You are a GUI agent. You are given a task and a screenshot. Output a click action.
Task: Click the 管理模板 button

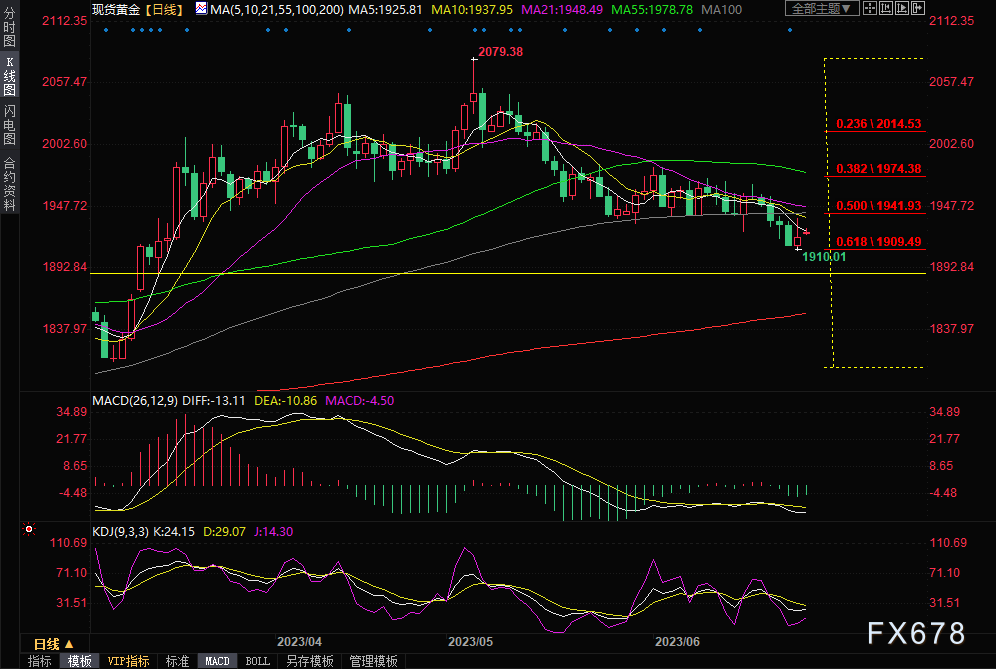point(374,661)
